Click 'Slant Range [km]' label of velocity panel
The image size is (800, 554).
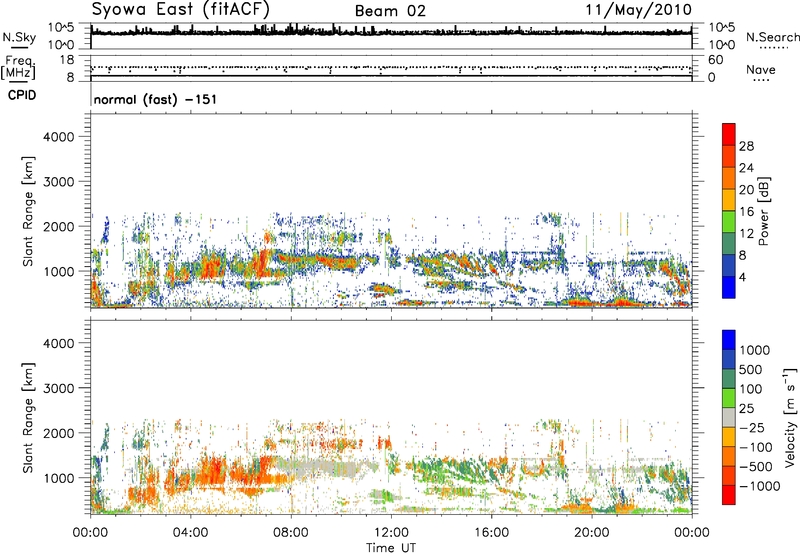coord(28,417)
